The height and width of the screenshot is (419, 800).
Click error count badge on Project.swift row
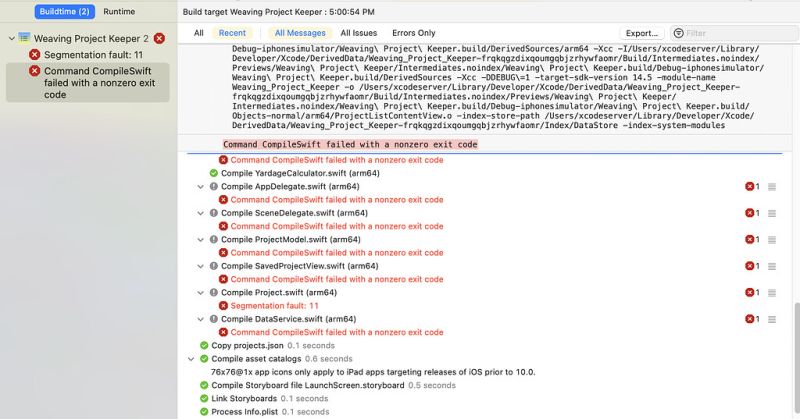click(752, 293)
